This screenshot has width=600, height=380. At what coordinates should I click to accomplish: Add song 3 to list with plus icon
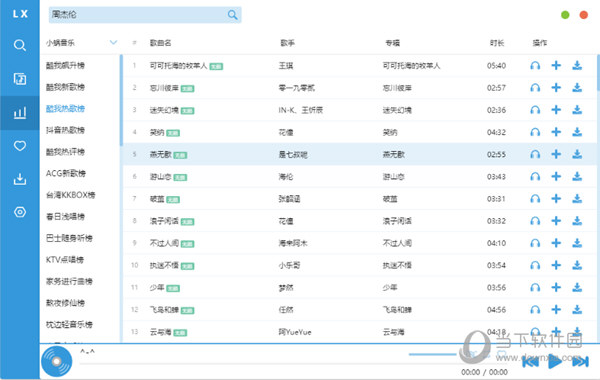556,110
